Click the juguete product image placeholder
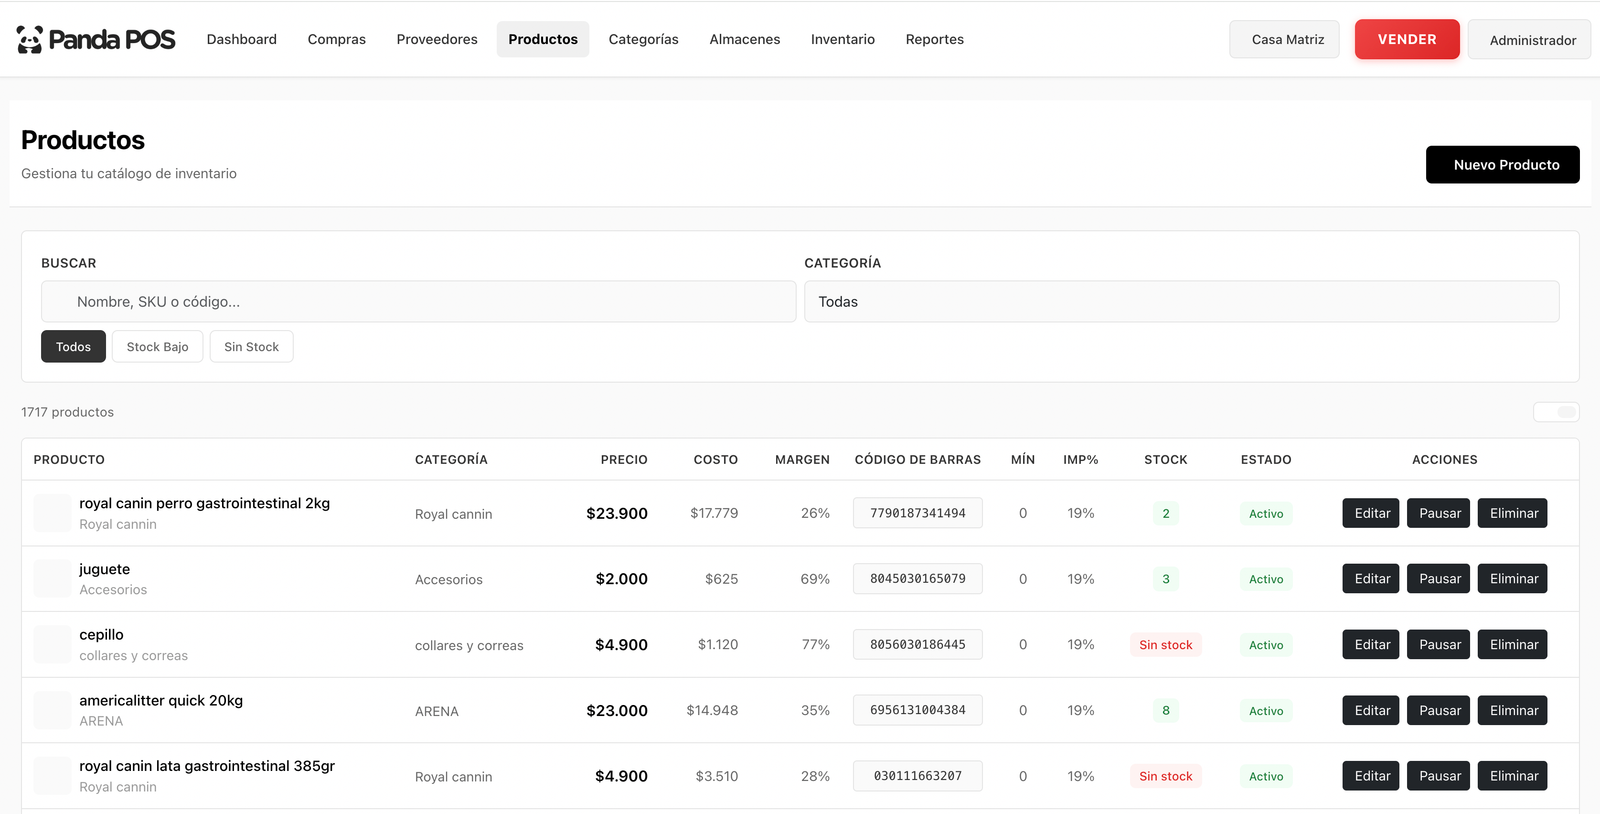This screenshot has width=1600, height=814. [52, 579]
